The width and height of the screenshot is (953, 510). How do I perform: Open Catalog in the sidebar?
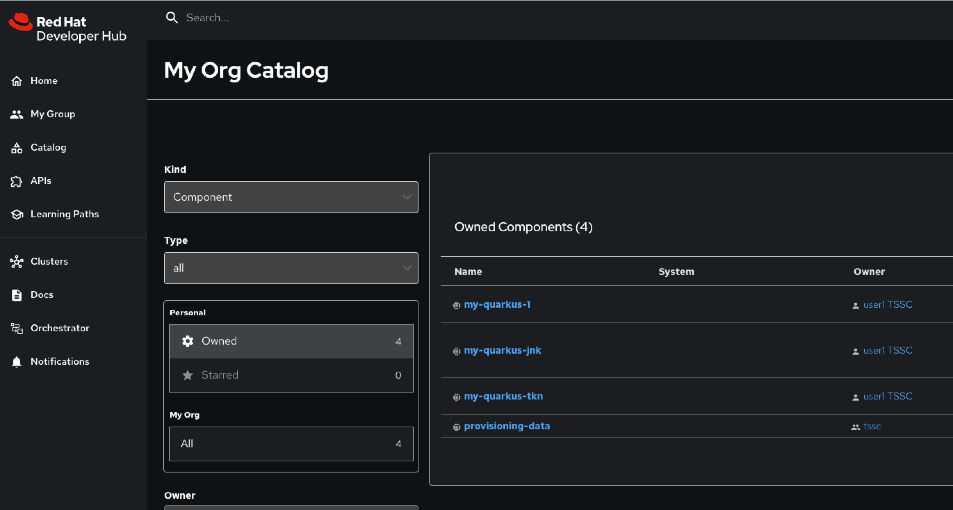(x=48, y=148)
